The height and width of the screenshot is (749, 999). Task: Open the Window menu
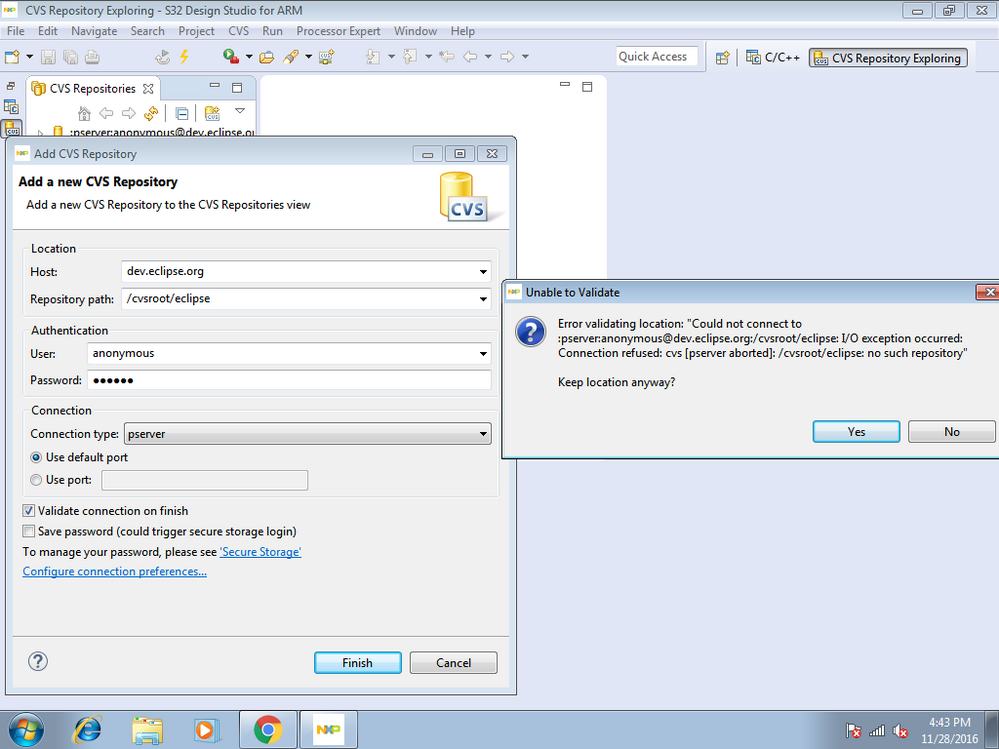point(415,31)
